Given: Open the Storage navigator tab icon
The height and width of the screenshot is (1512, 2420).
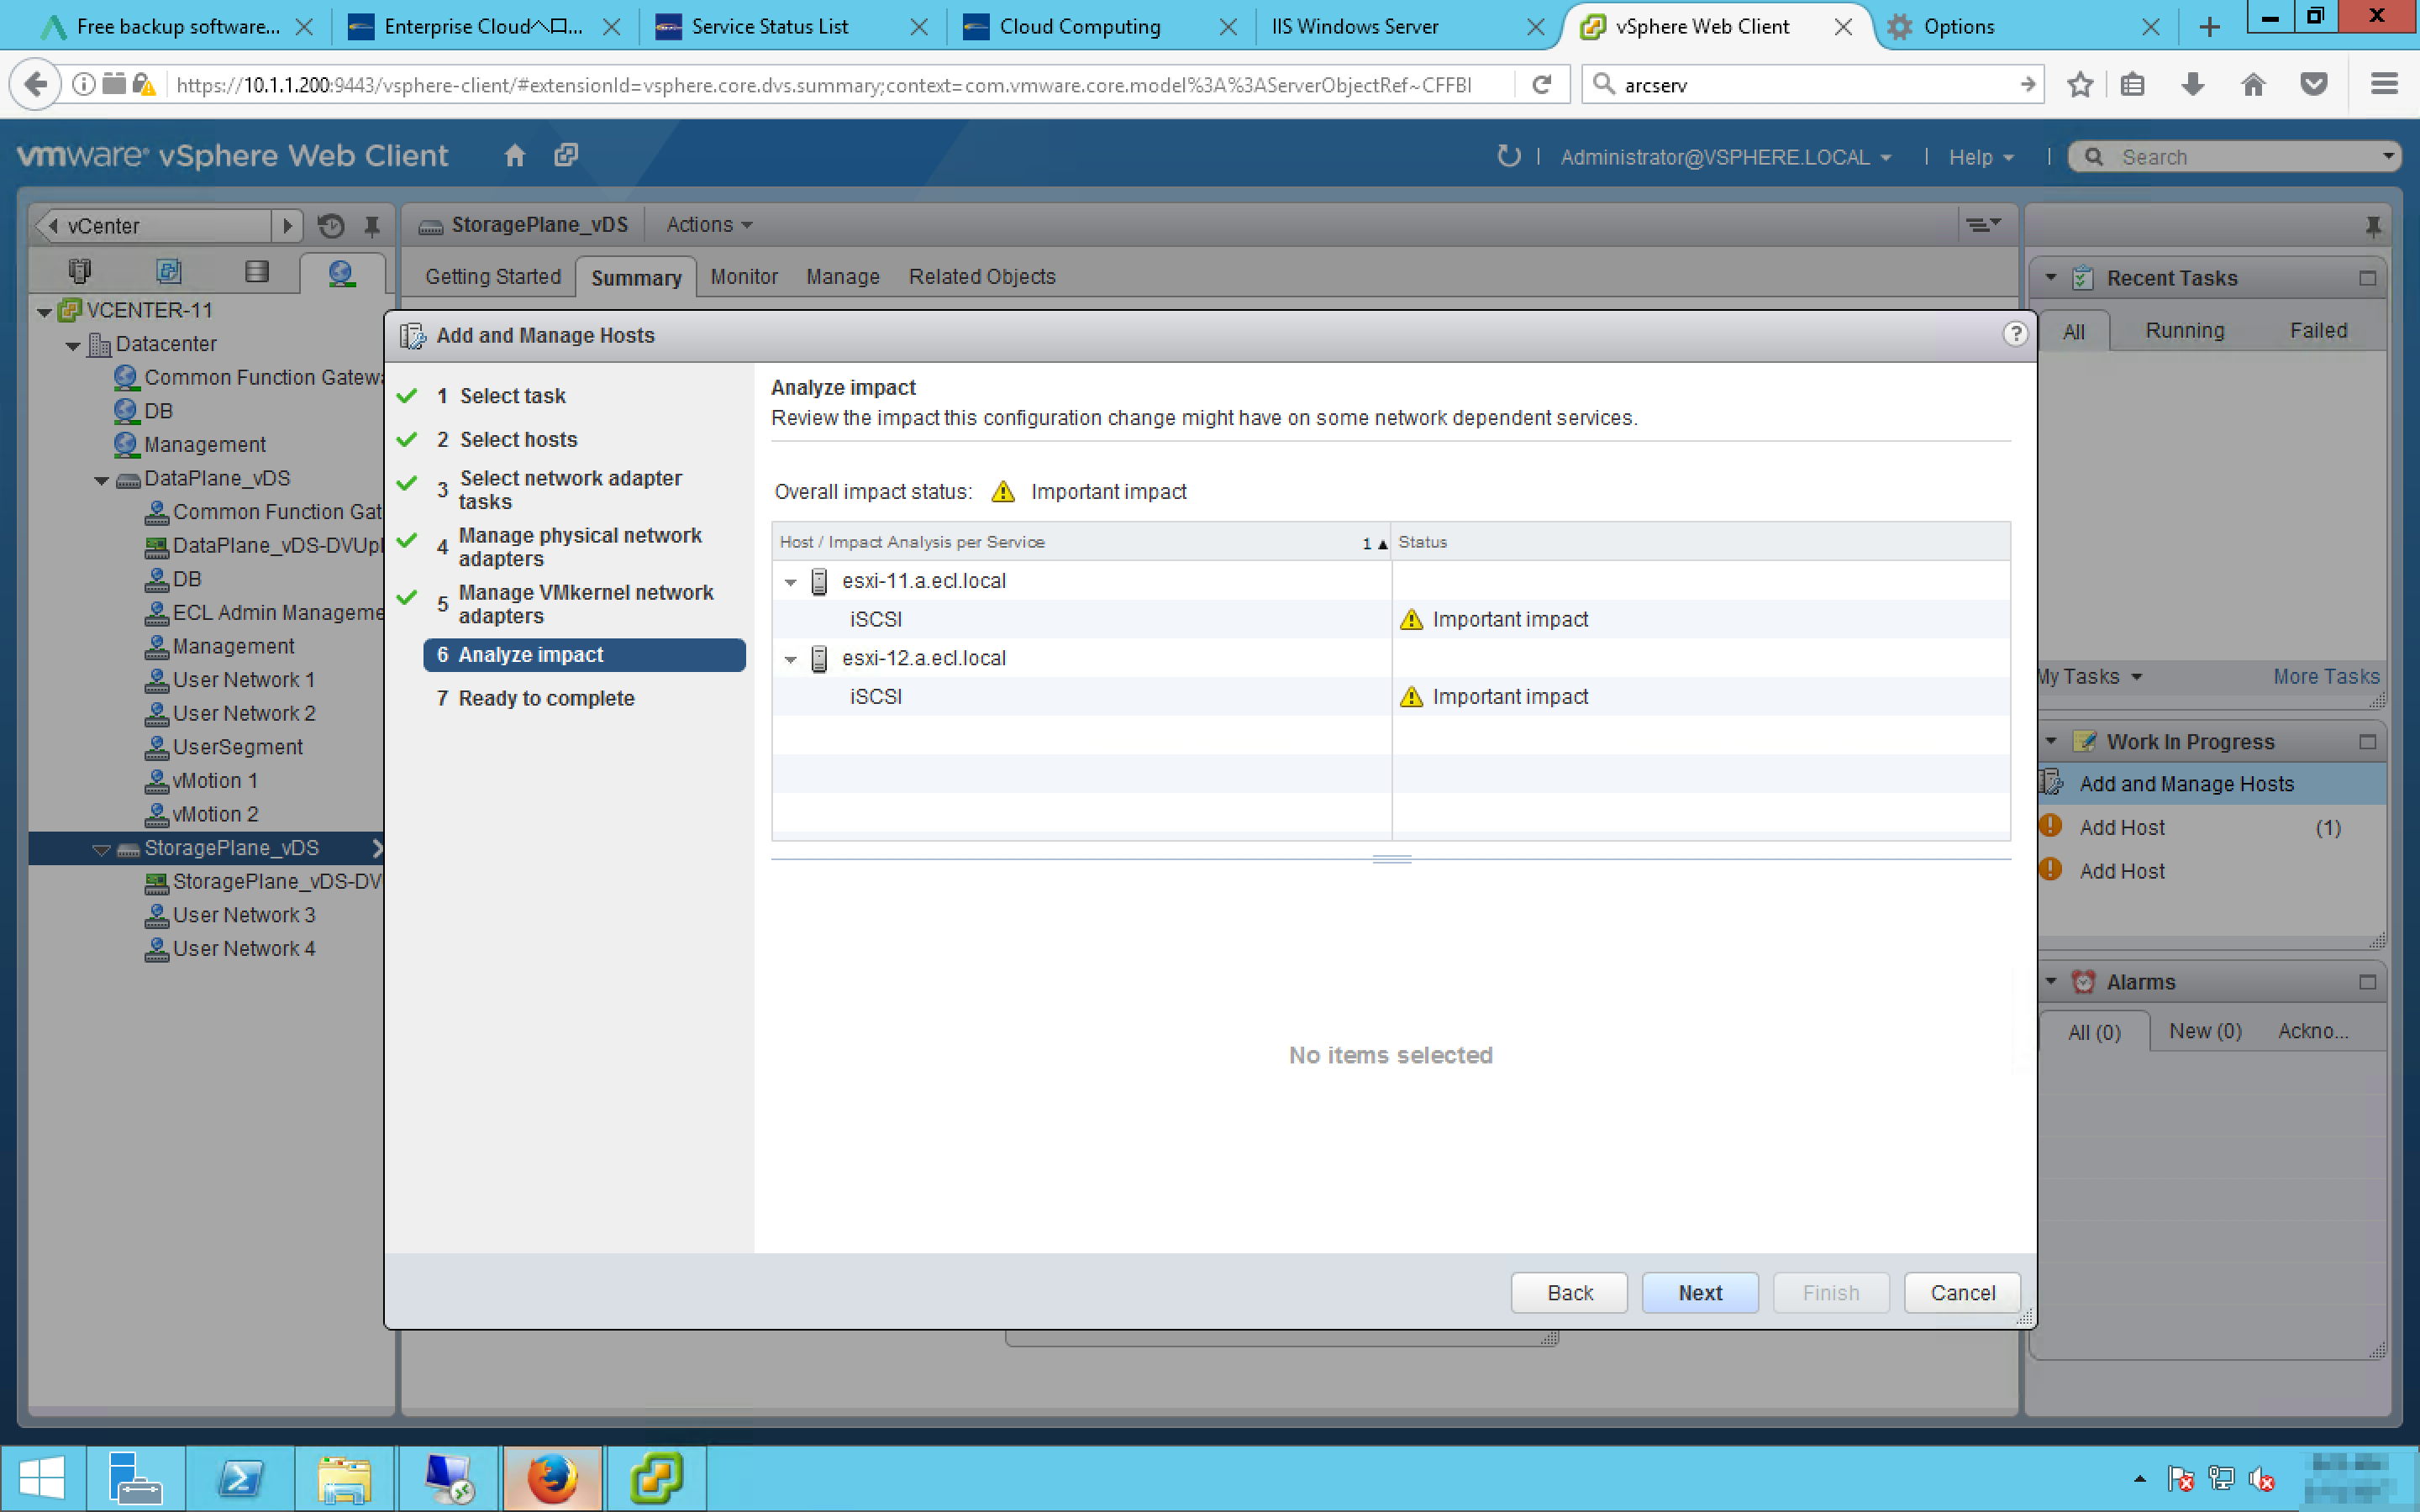Looking at the screenshot, I should [x=256, y=271].
